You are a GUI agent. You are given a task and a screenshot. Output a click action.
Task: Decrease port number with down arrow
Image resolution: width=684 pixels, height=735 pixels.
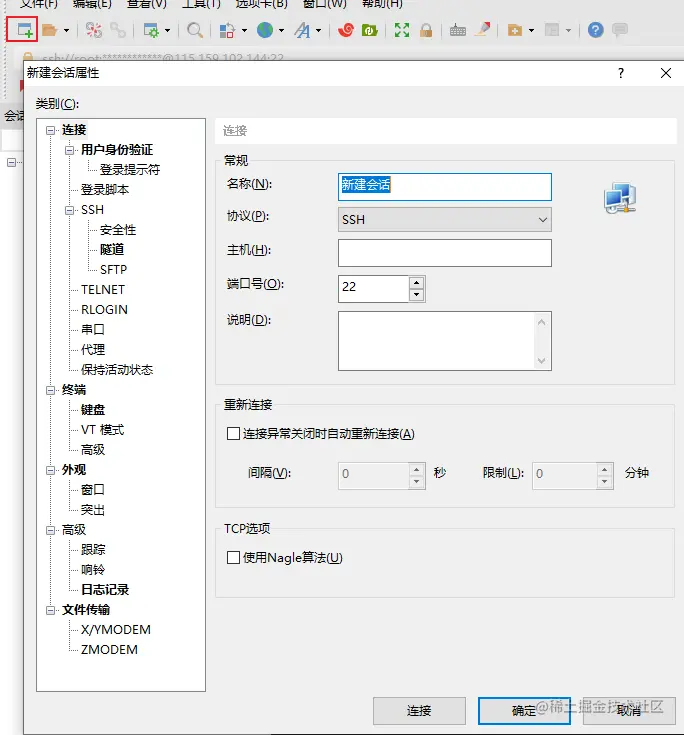pyautogui.click(x=416, y=295)
